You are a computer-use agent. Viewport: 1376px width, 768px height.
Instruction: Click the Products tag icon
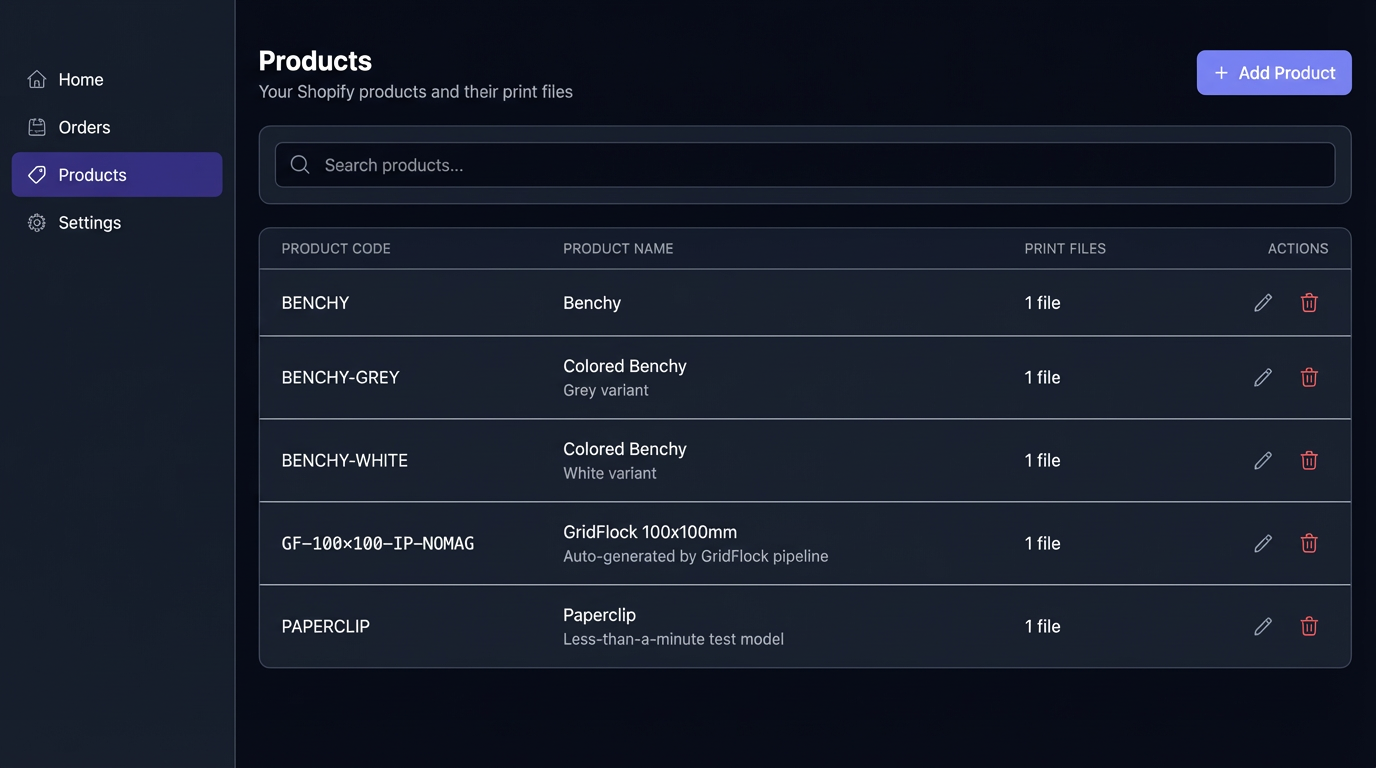(37, 174)
